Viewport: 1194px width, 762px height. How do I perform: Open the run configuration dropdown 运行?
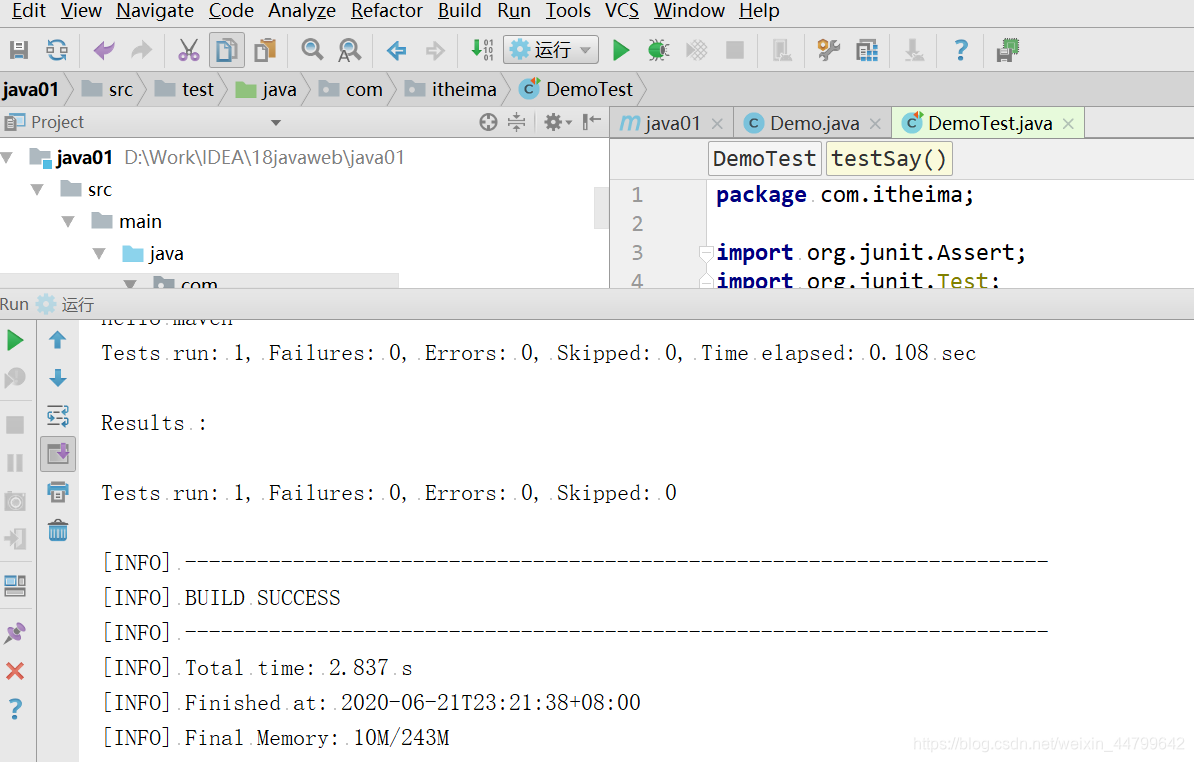tap(551, 51)
